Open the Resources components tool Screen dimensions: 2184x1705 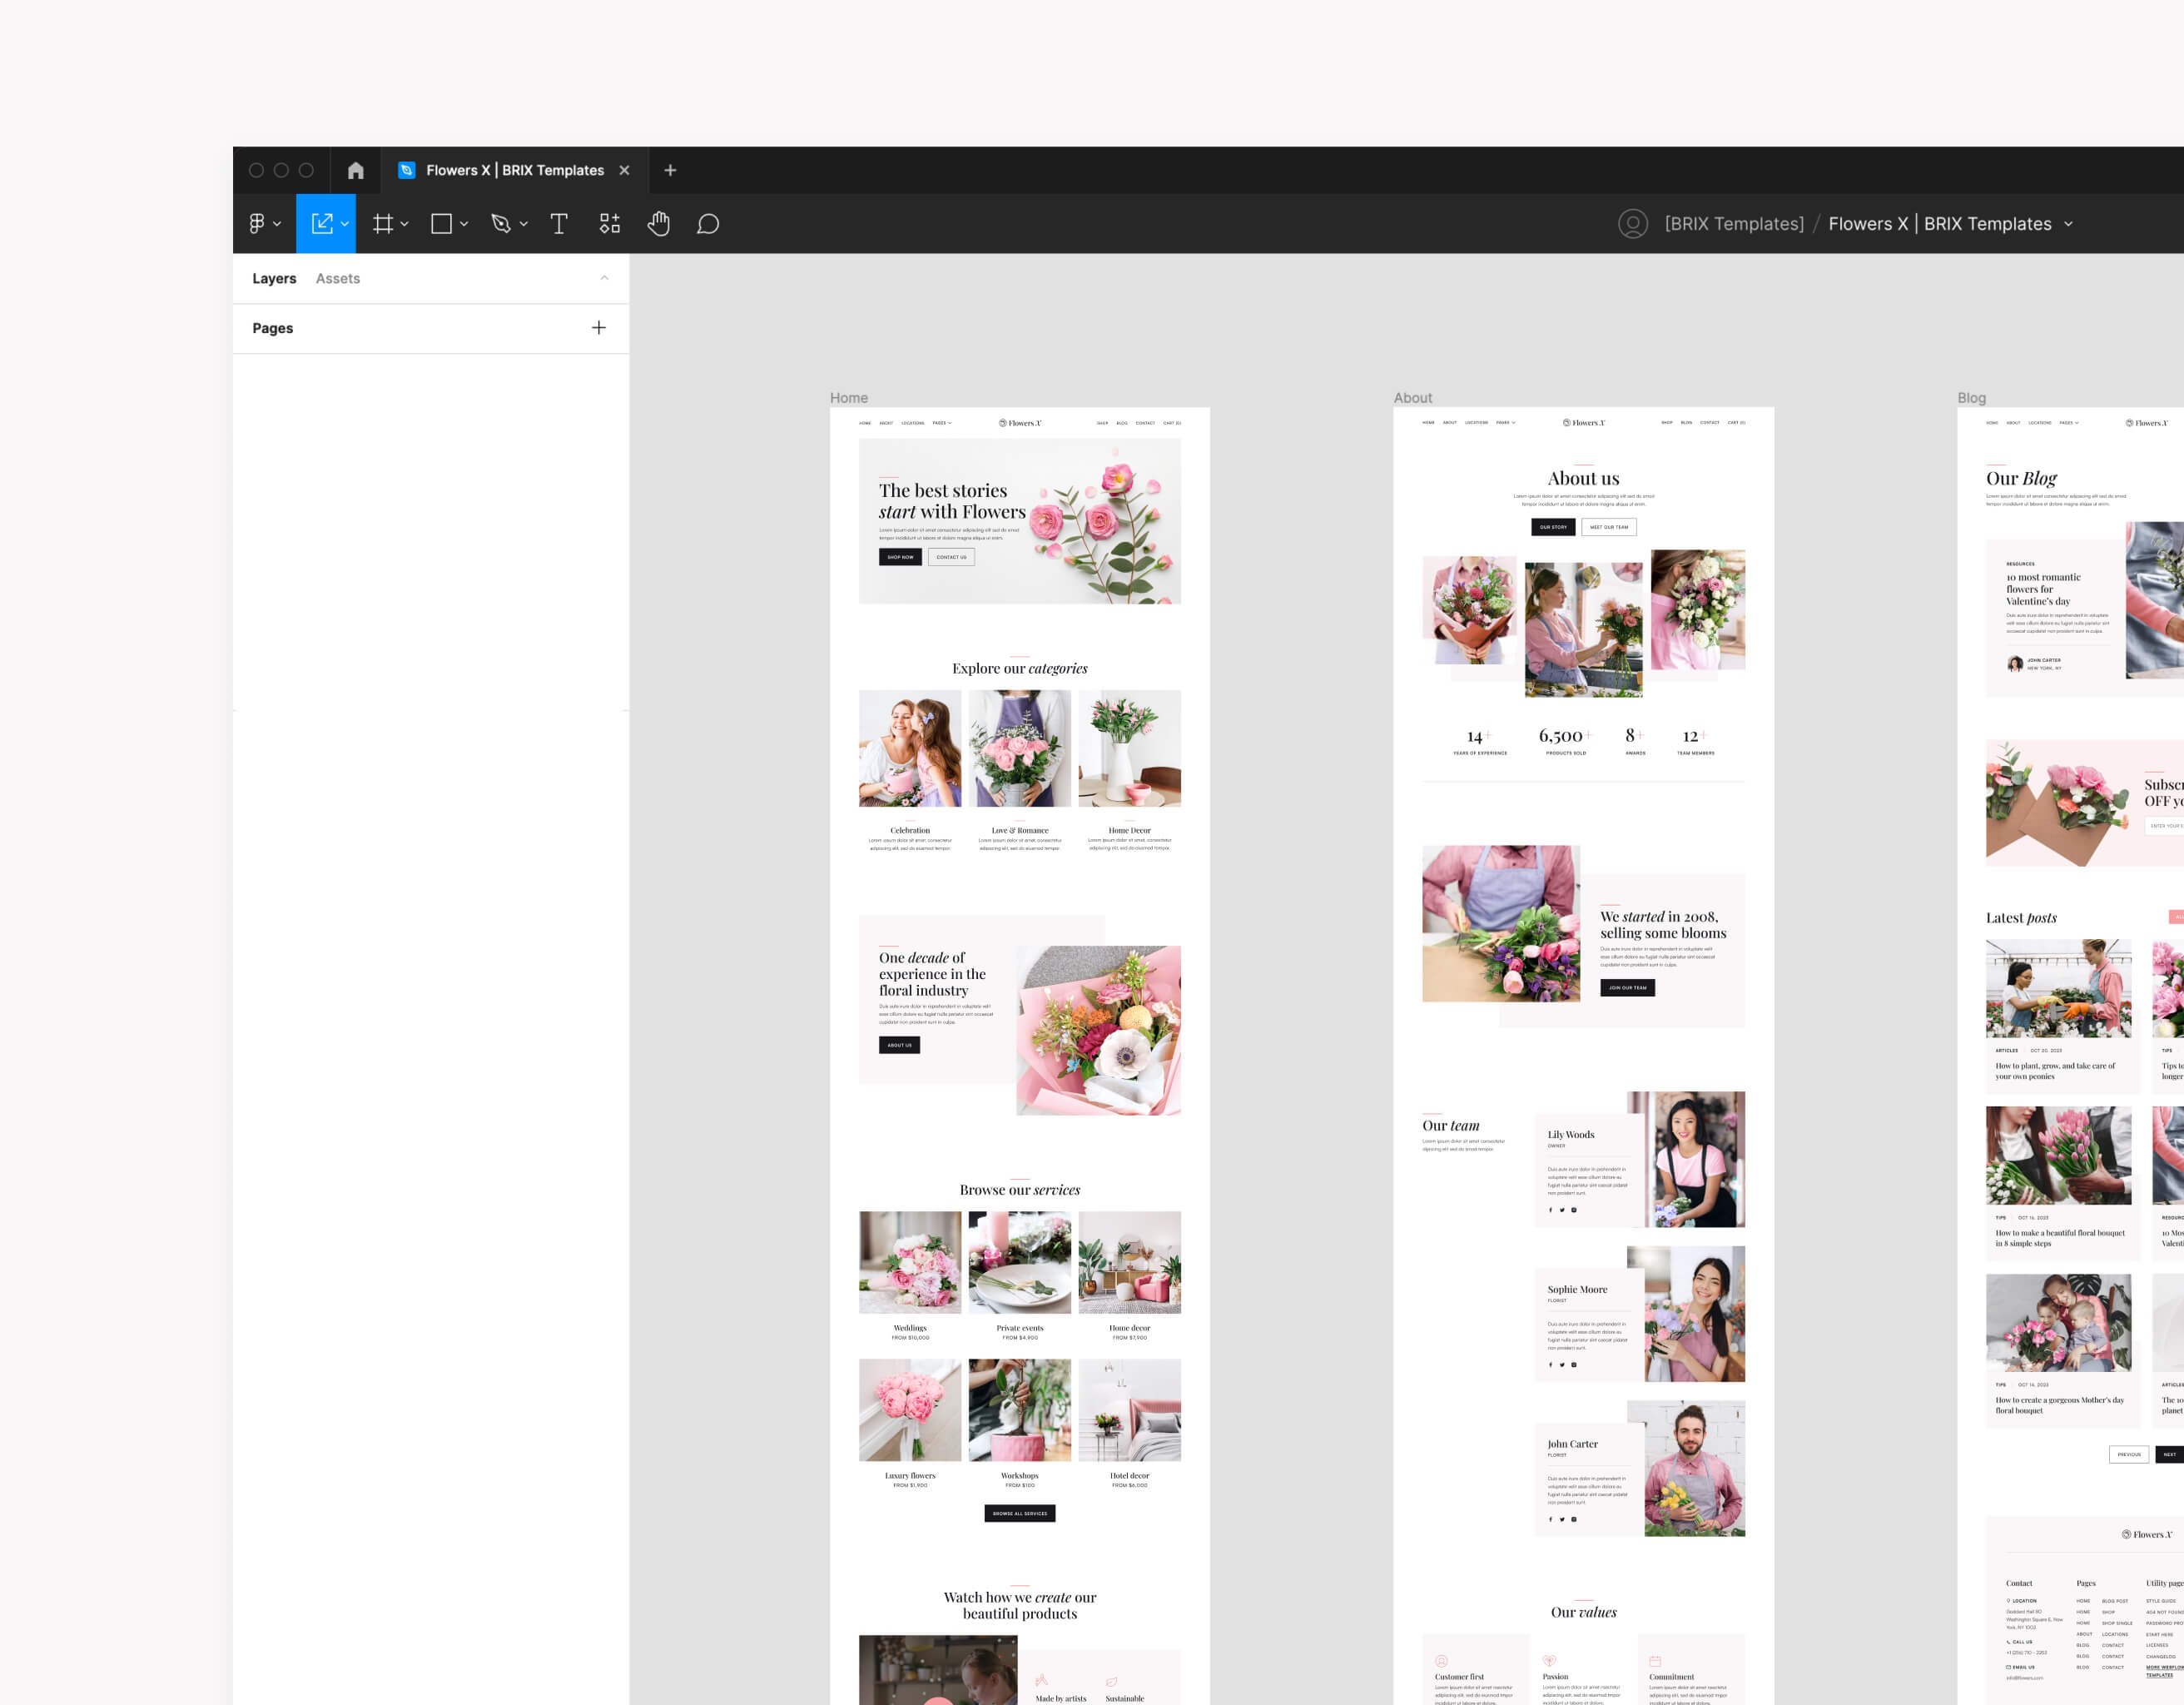pyautogui.click(x=610, y=224)
